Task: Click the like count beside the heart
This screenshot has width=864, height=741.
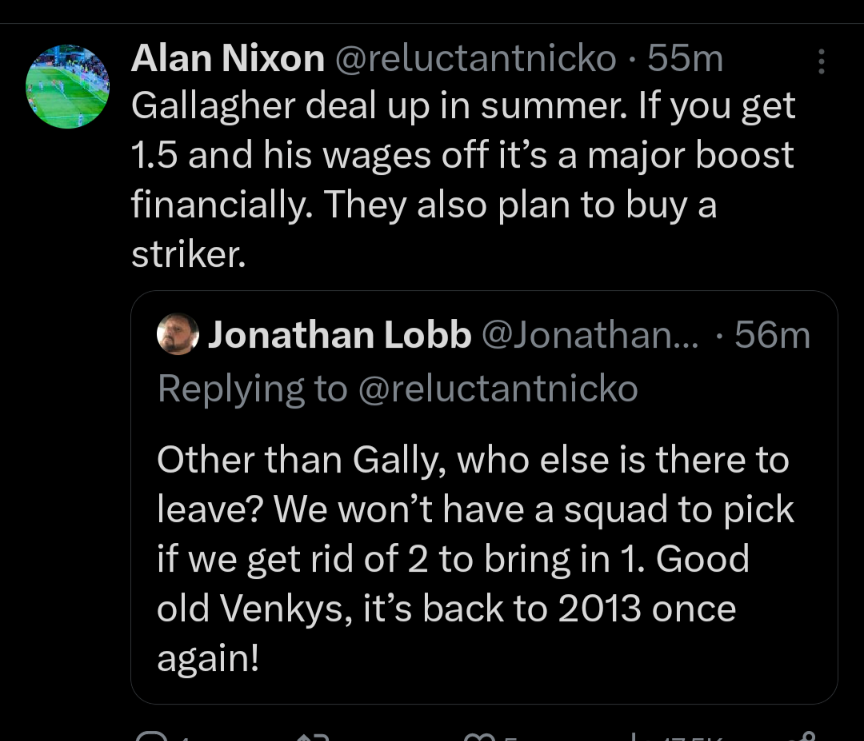Action: 511,738
